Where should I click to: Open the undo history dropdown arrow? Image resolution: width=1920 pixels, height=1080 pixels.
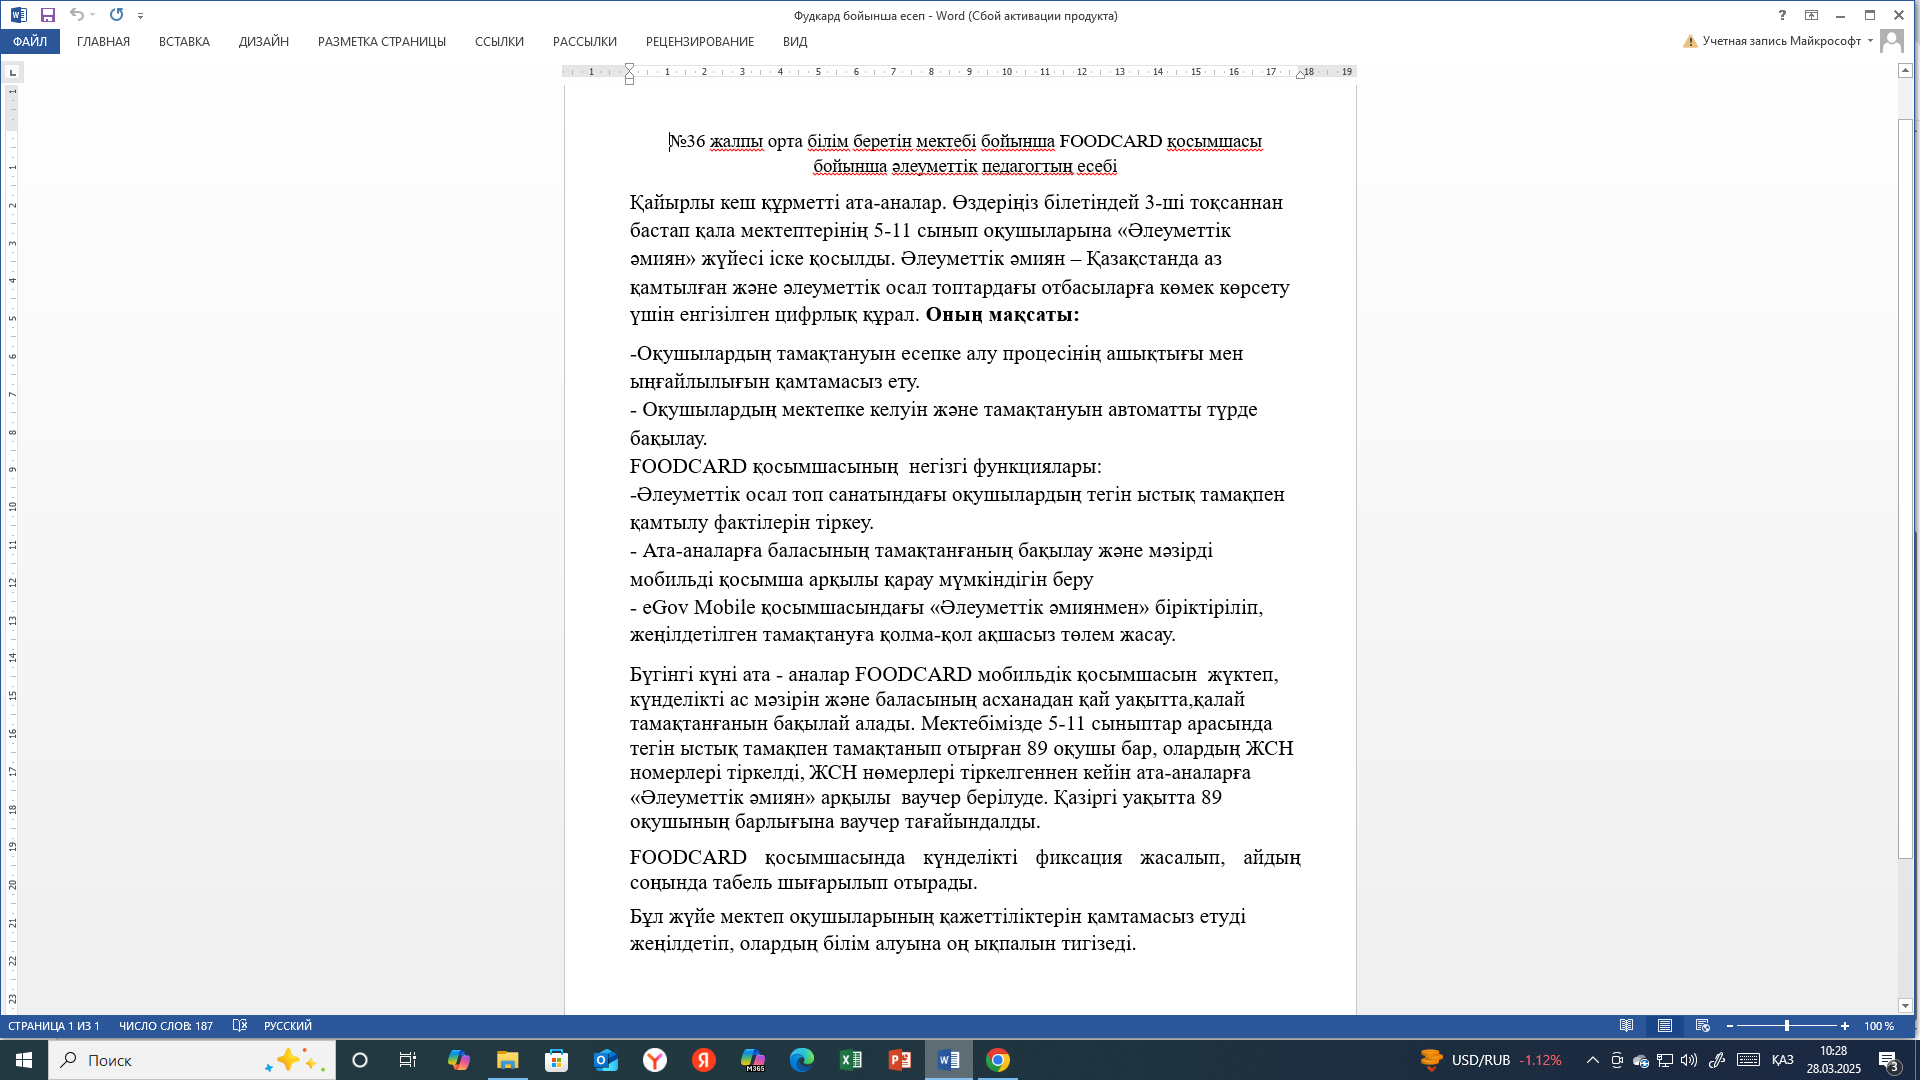point(92,15)
